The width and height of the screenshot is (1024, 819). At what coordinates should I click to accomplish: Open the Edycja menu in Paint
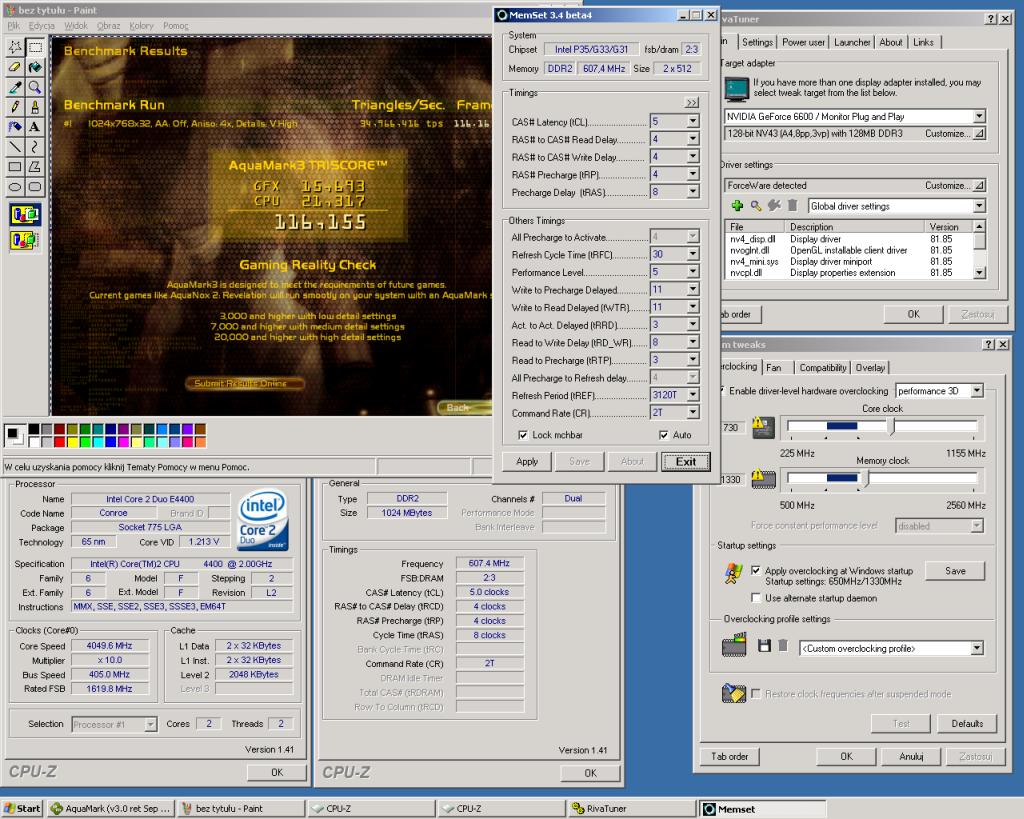pos(41,25)
